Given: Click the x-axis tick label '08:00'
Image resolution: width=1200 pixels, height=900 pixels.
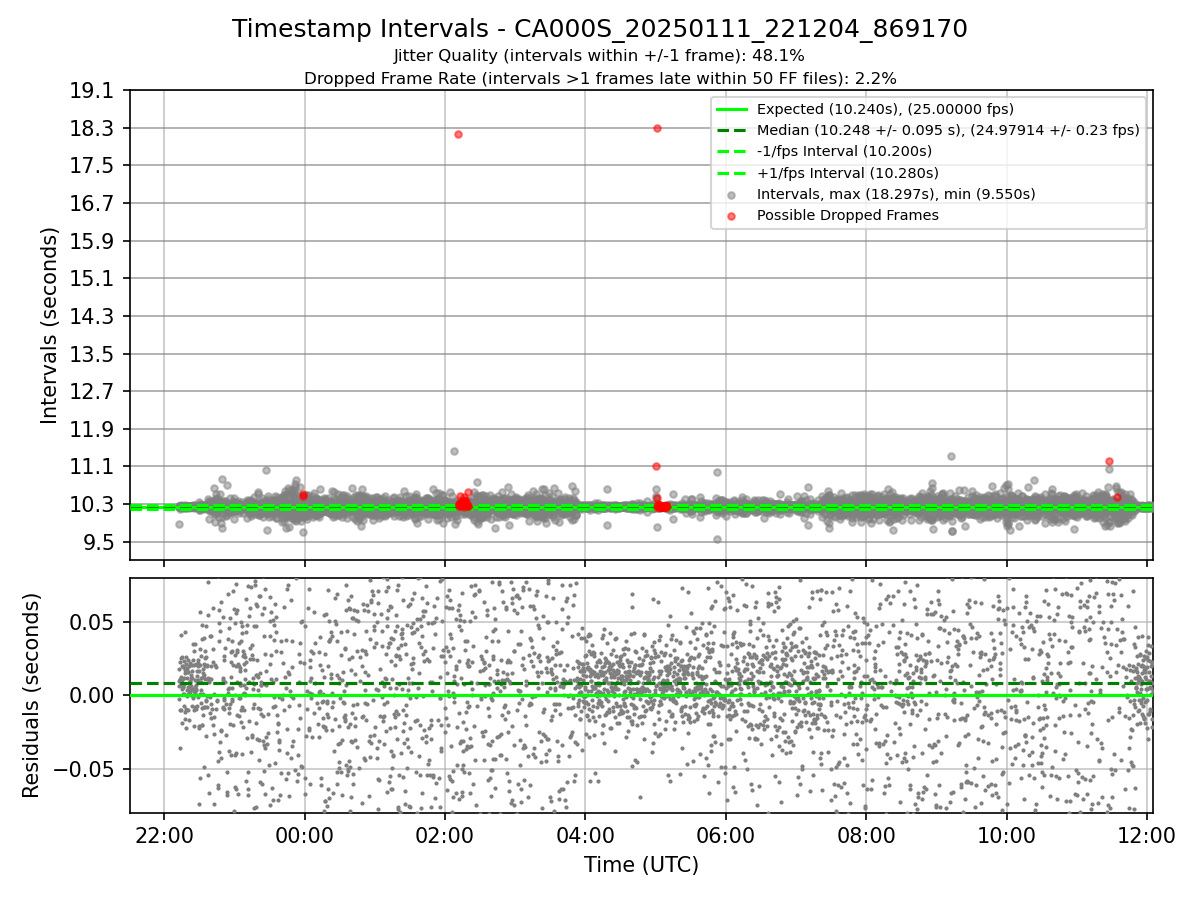Looking at the screenshot, I should [x=866, y=835].
